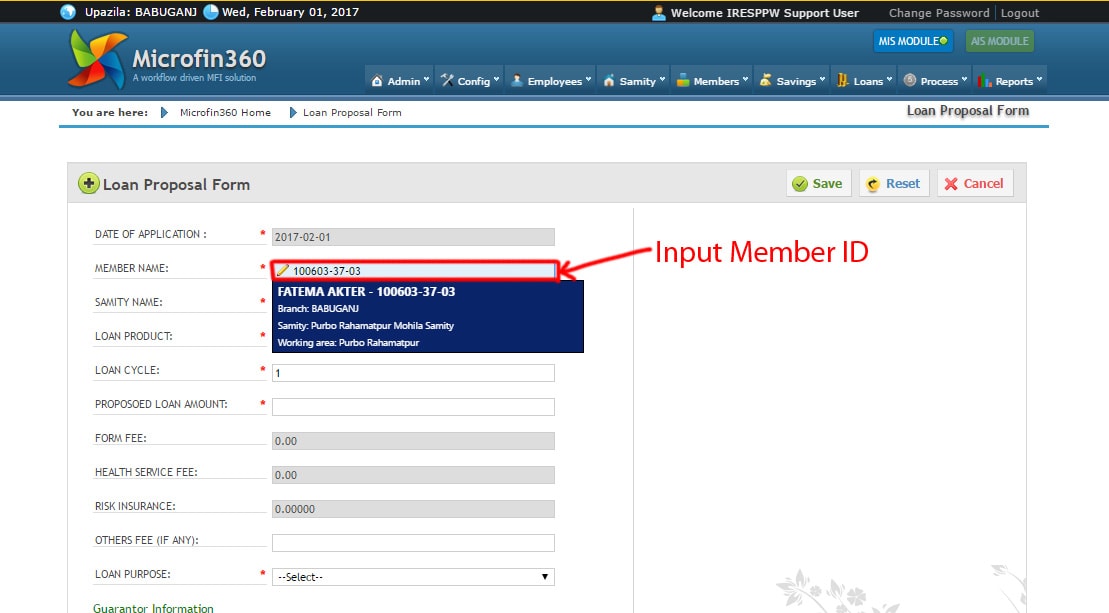Select FATEMA AKTER from the autocomplete suggestion

coord(427,316)
